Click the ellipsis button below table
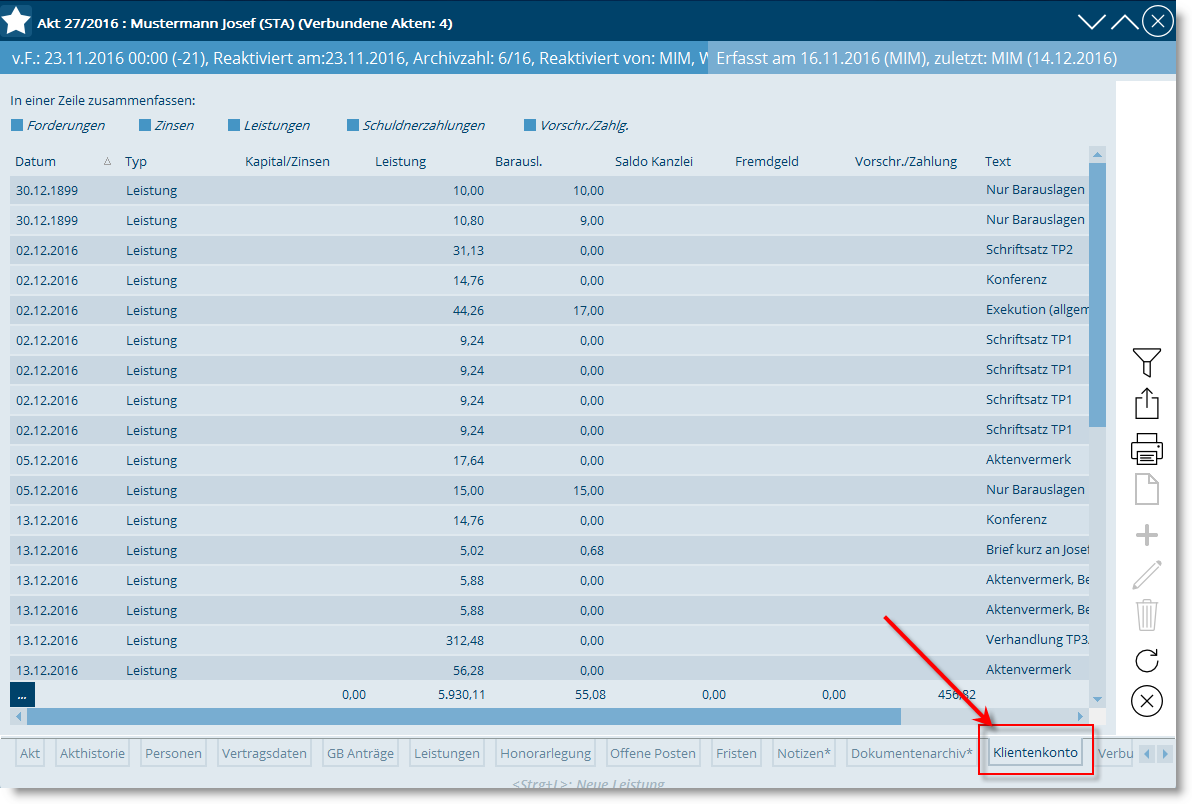Image resolution: width=1192 pixels, height=804 pixels. coord(22,694)
